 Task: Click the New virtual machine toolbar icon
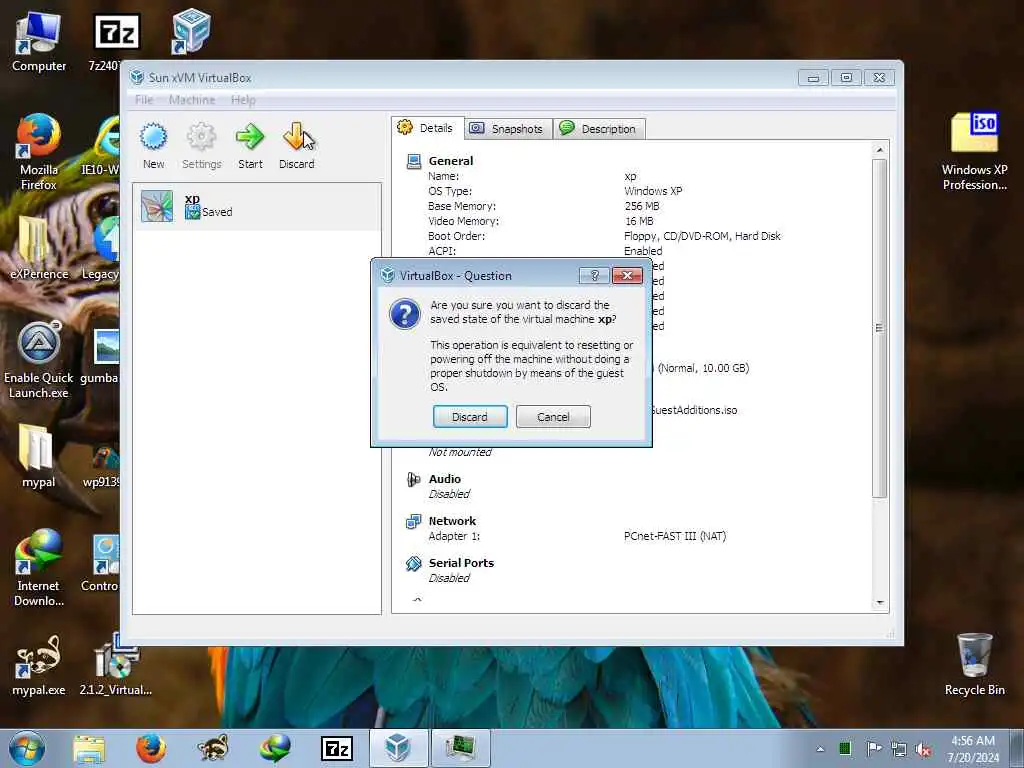click(153, 146)
